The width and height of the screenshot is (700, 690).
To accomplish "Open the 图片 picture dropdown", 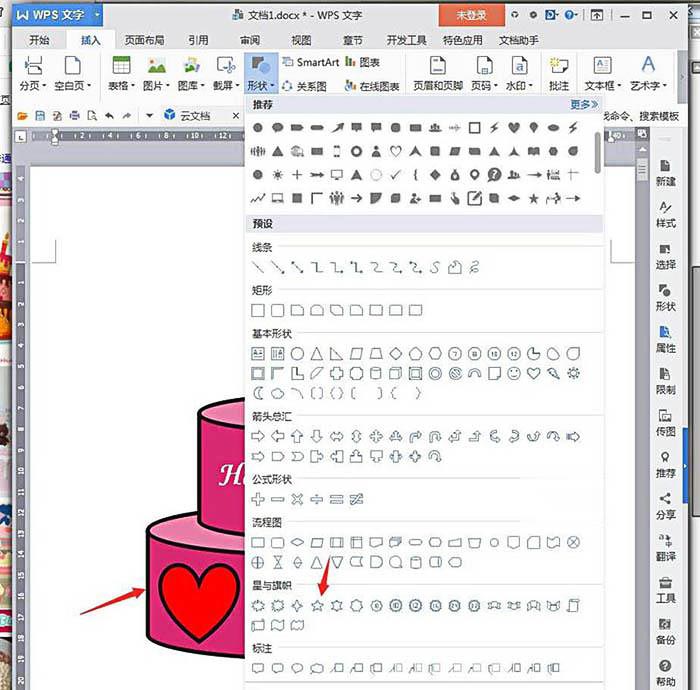I will tap(156, 74).
